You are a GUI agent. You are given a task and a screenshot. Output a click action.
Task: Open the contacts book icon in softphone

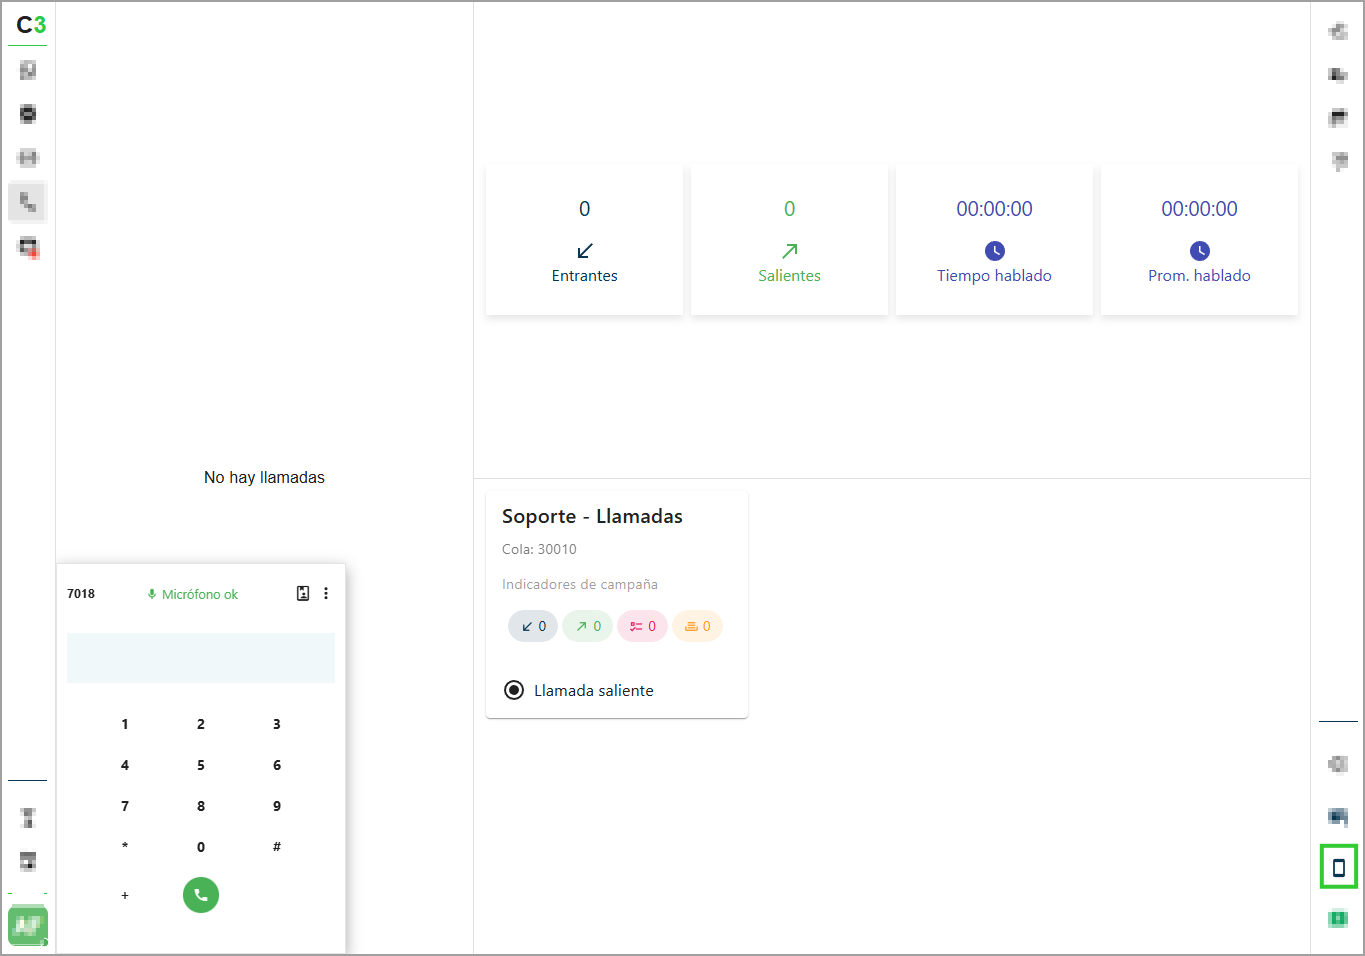coord(303,593)
